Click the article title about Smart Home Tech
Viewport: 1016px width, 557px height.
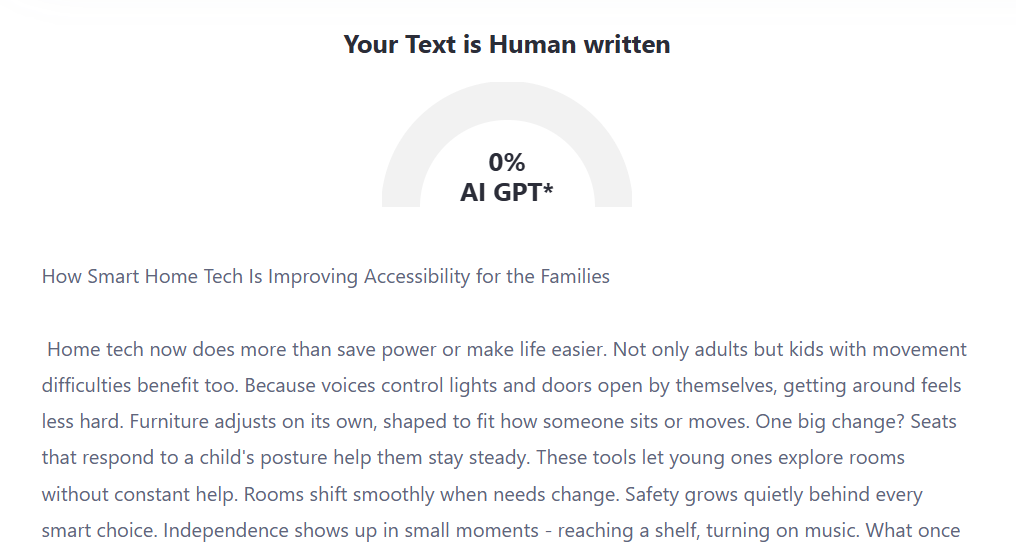coord(325,276)
